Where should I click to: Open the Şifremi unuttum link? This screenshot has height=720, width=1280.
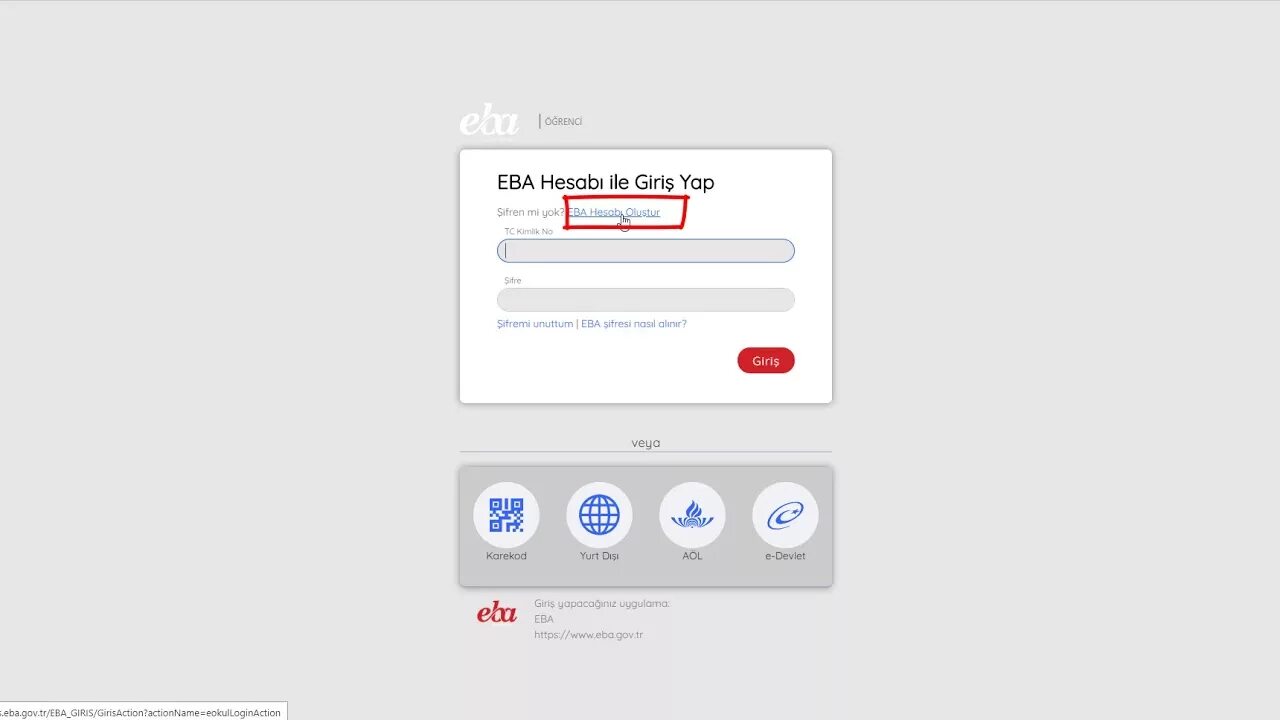[x=535, y=324]
